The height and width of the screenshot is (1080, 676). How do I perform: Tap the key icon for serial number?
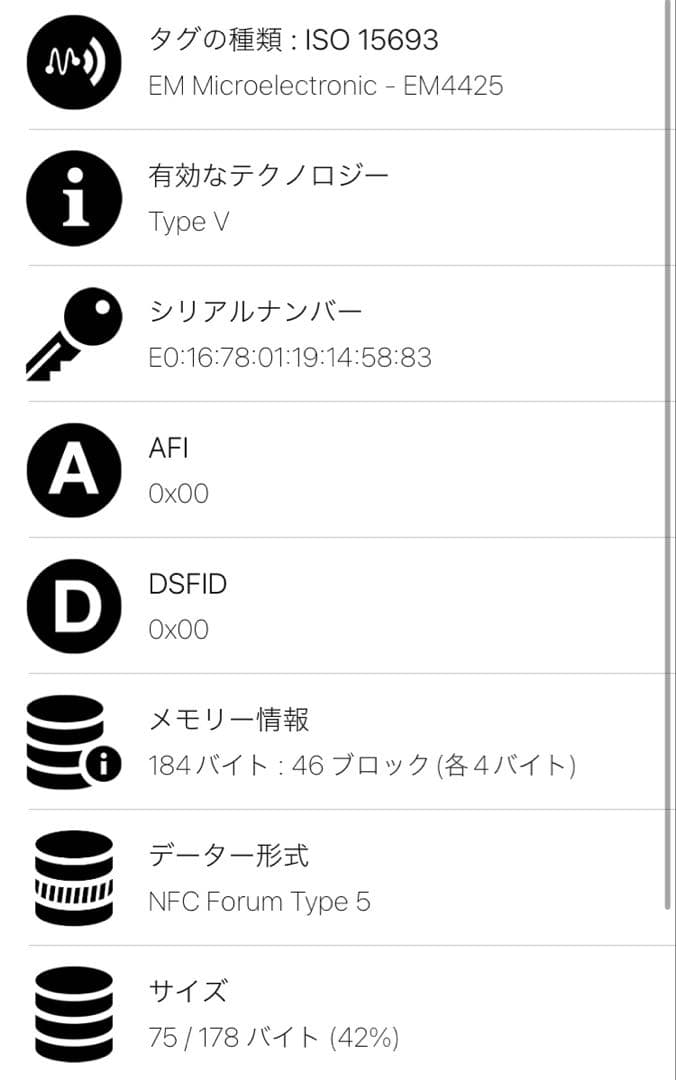[74, 334]
